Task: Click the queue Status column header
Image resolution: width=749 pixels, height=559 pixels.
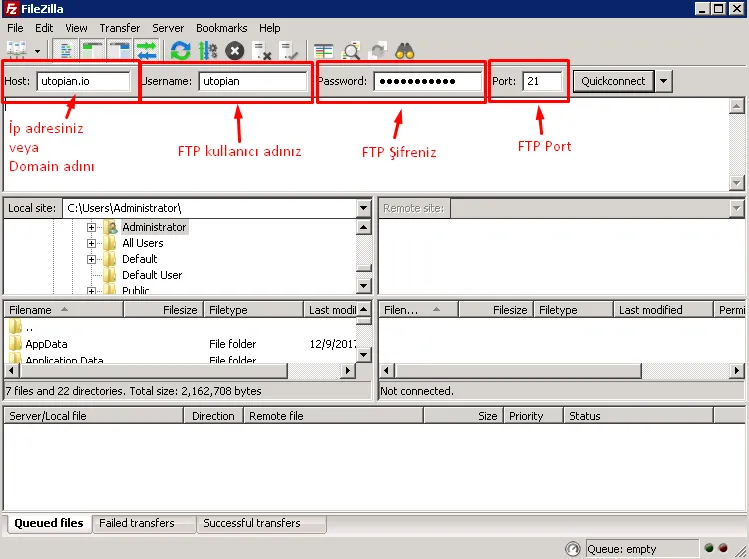Action: (x=639, y=416)
